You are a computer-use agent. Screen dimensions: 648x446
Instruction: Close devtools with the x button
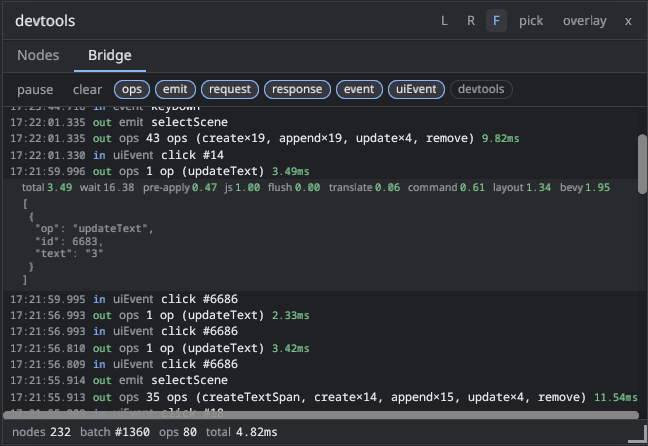point(628,21)
